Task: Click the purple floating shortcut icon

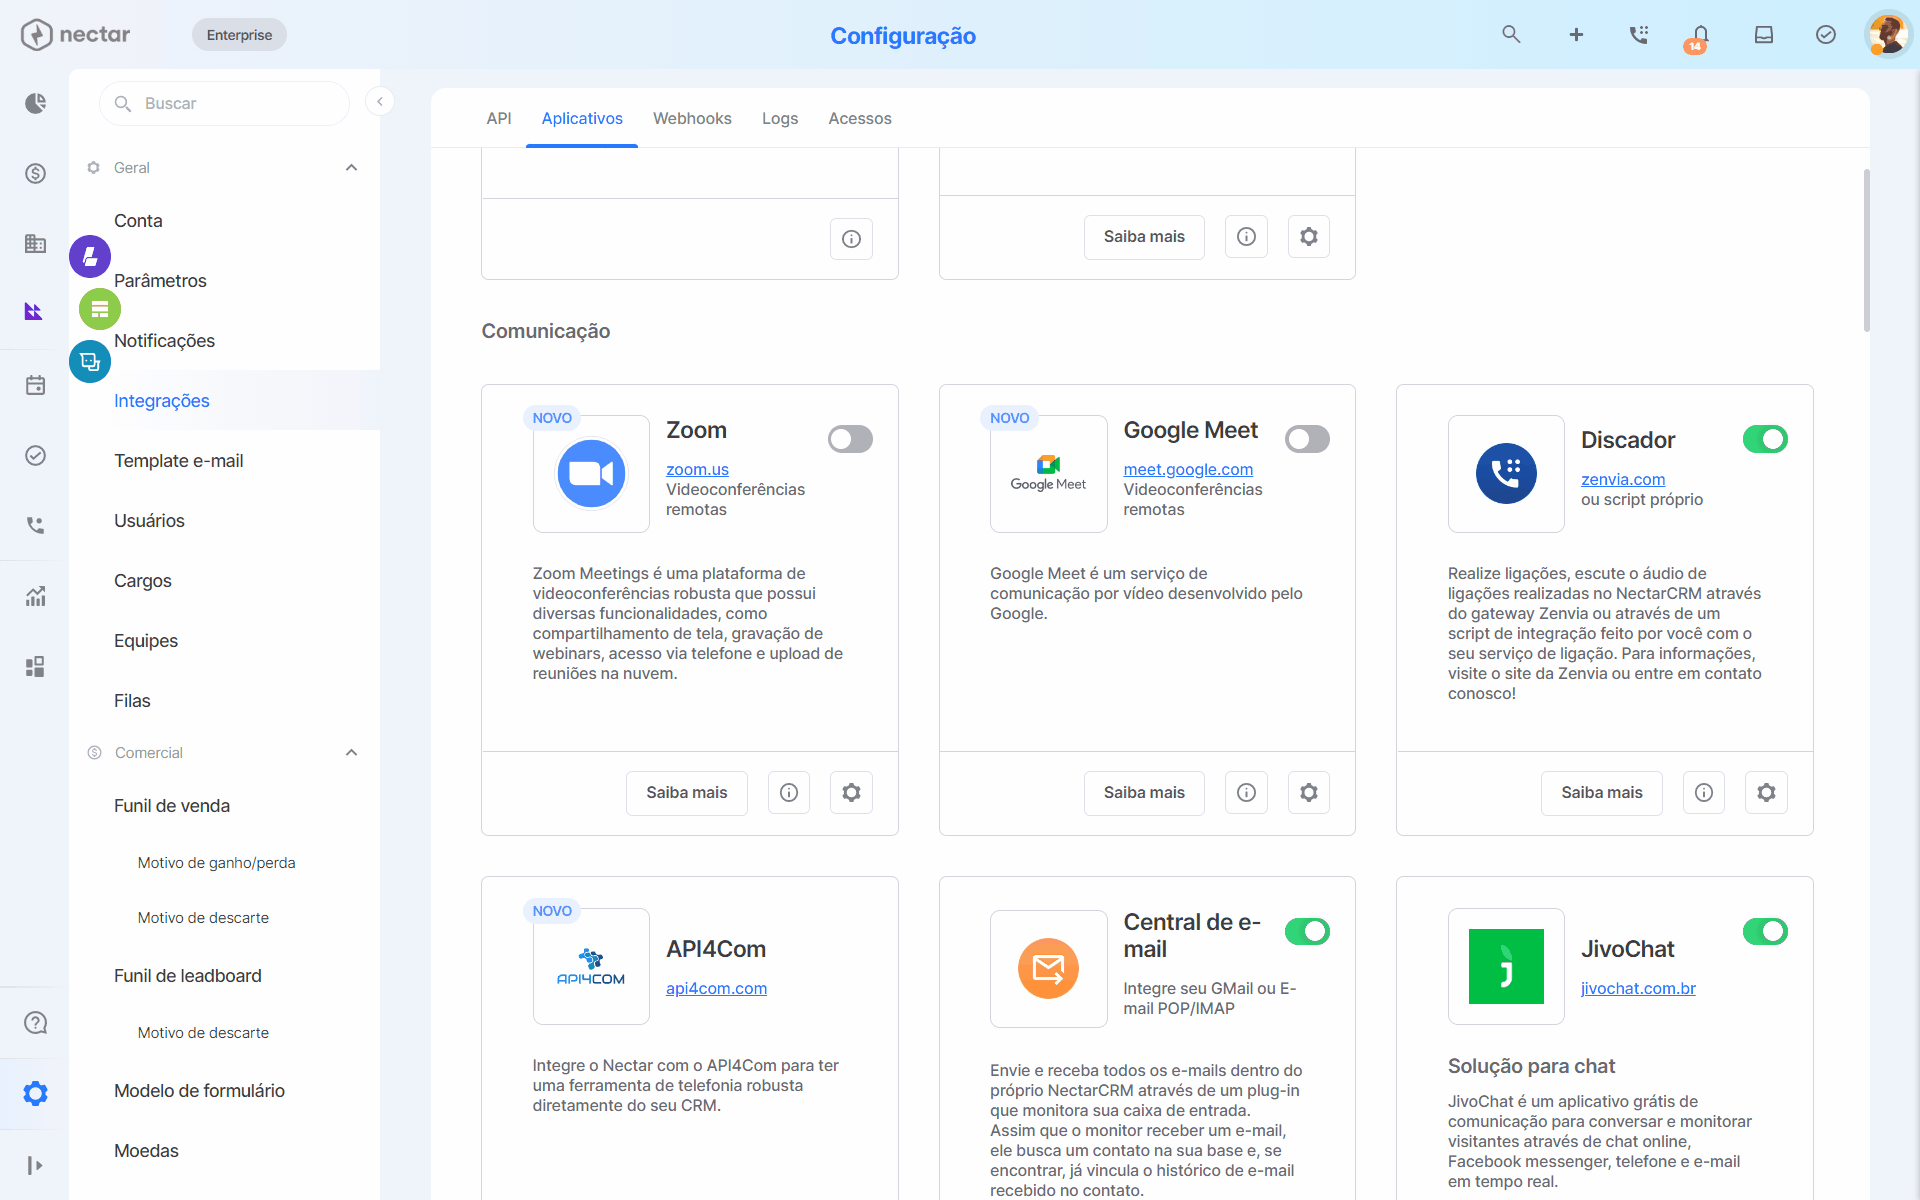Action: 90,257
